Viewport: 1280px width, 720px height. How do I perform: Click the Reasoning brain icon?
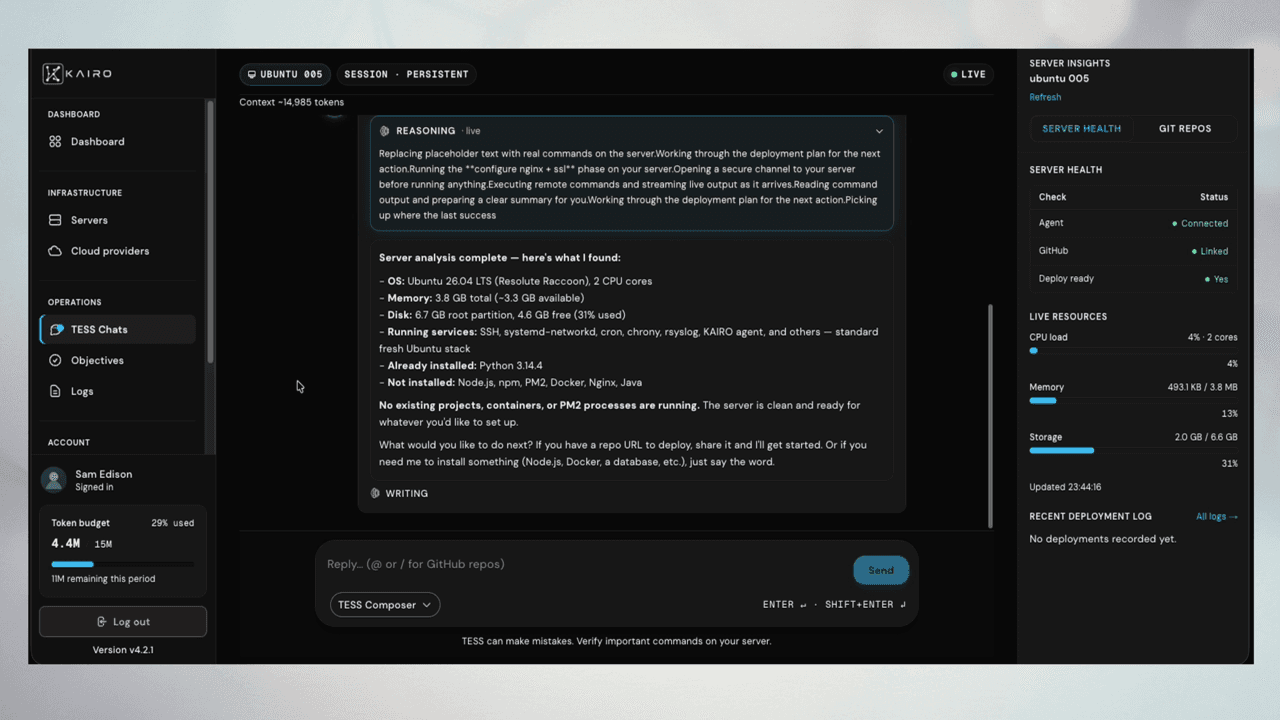click(385, 131)
